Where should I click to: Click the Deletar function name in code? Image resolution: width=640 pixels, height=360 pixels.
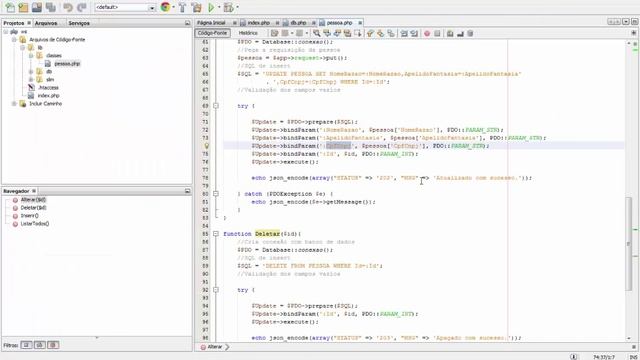[267, 234]
